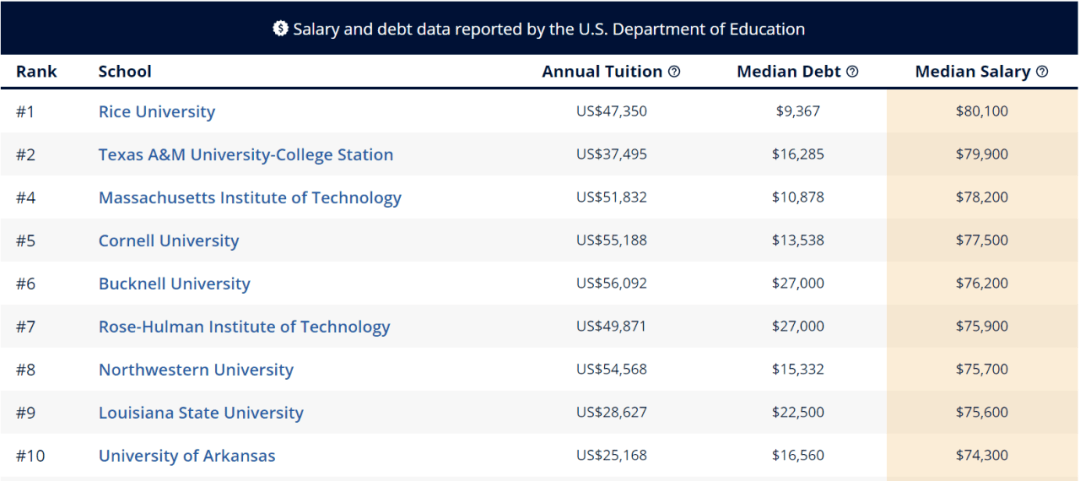Open Rose-Hulman Institute of Technology link
Viewport: 1080px width, 481px height.
coord(245,327)
